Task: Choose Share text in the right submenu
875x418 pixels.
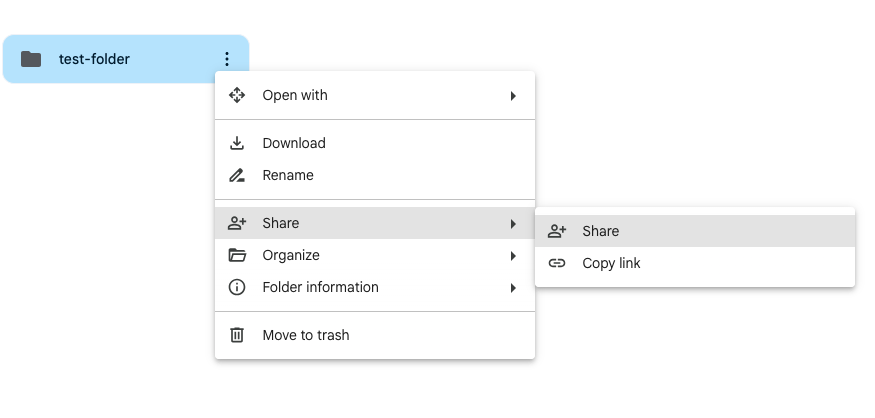Action: point(600,231)
